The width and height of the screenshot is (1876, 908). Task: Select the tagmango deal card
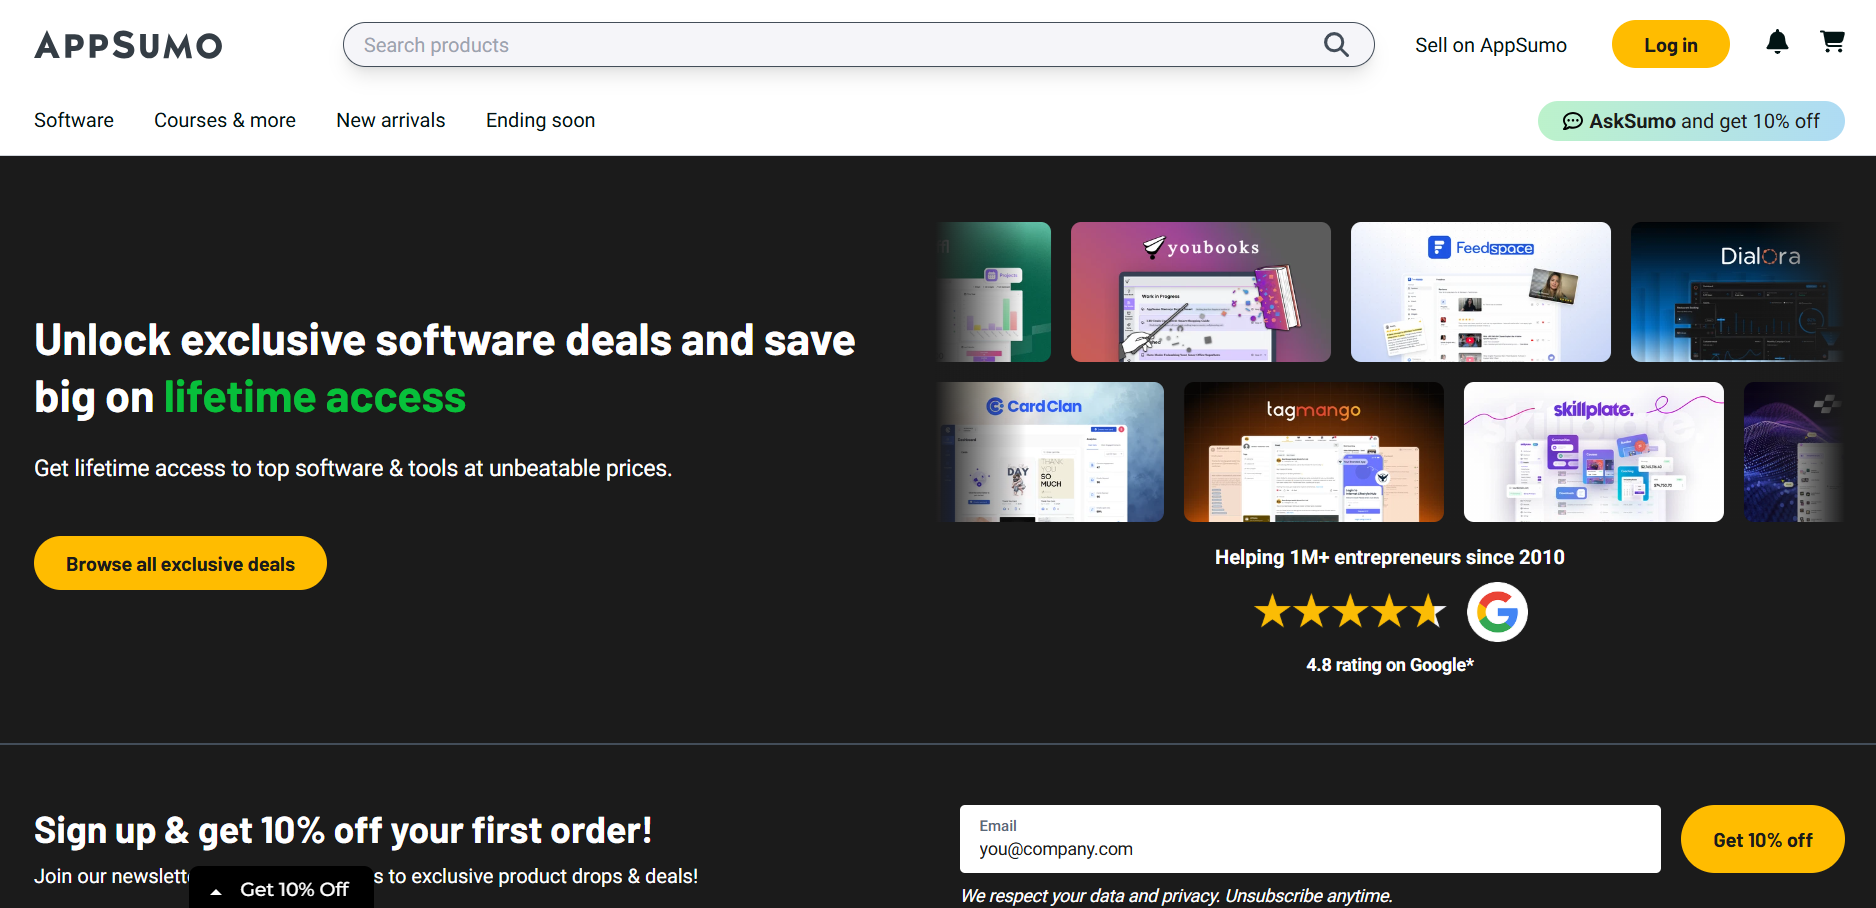pyautogui.click(x=1313, y=452)
